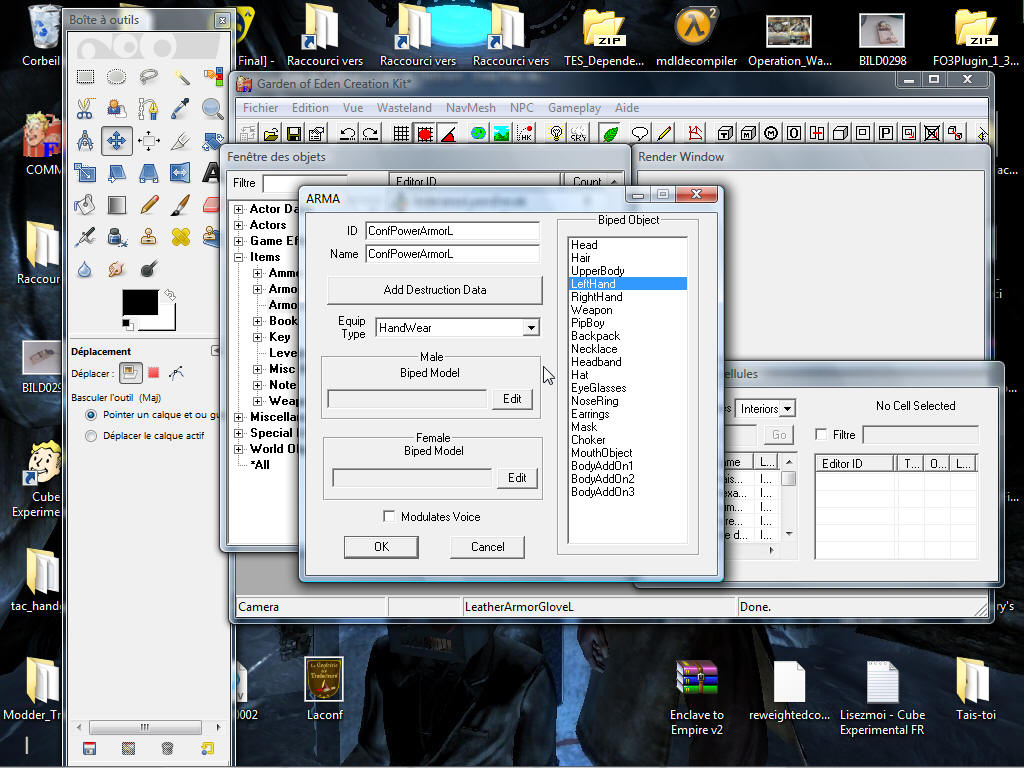
Task: Expand the Key subtree under Items
Action: (258, 338)
